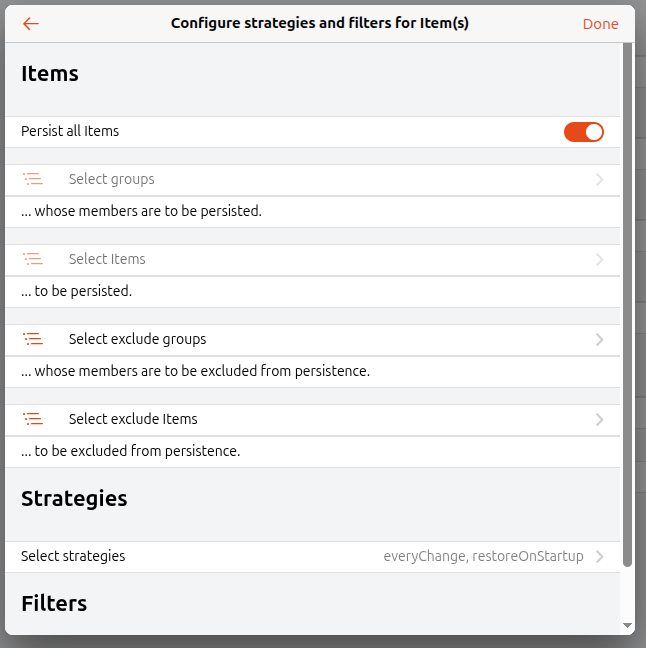The height and width of the screenshot is (648, 646).
Task: Click the Select Items label
Action: (107, 260)
